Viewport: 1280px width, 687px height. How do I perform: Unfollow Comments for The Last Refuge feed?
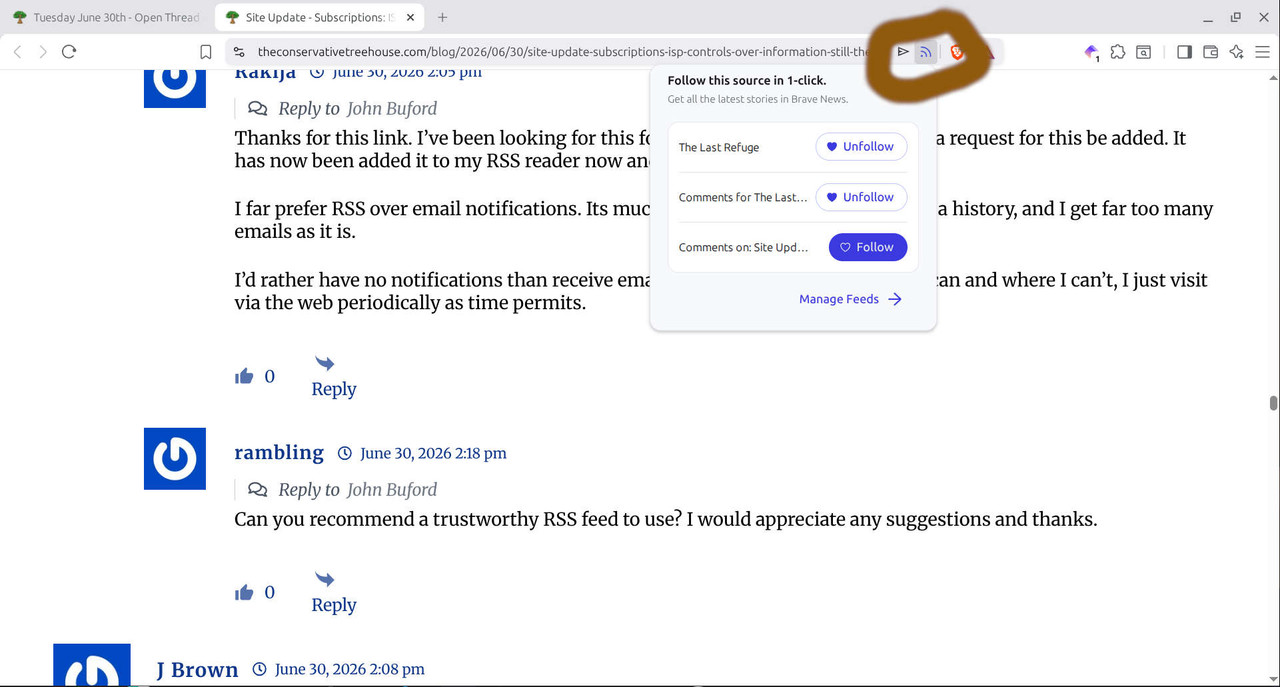(x=862, y=197)
